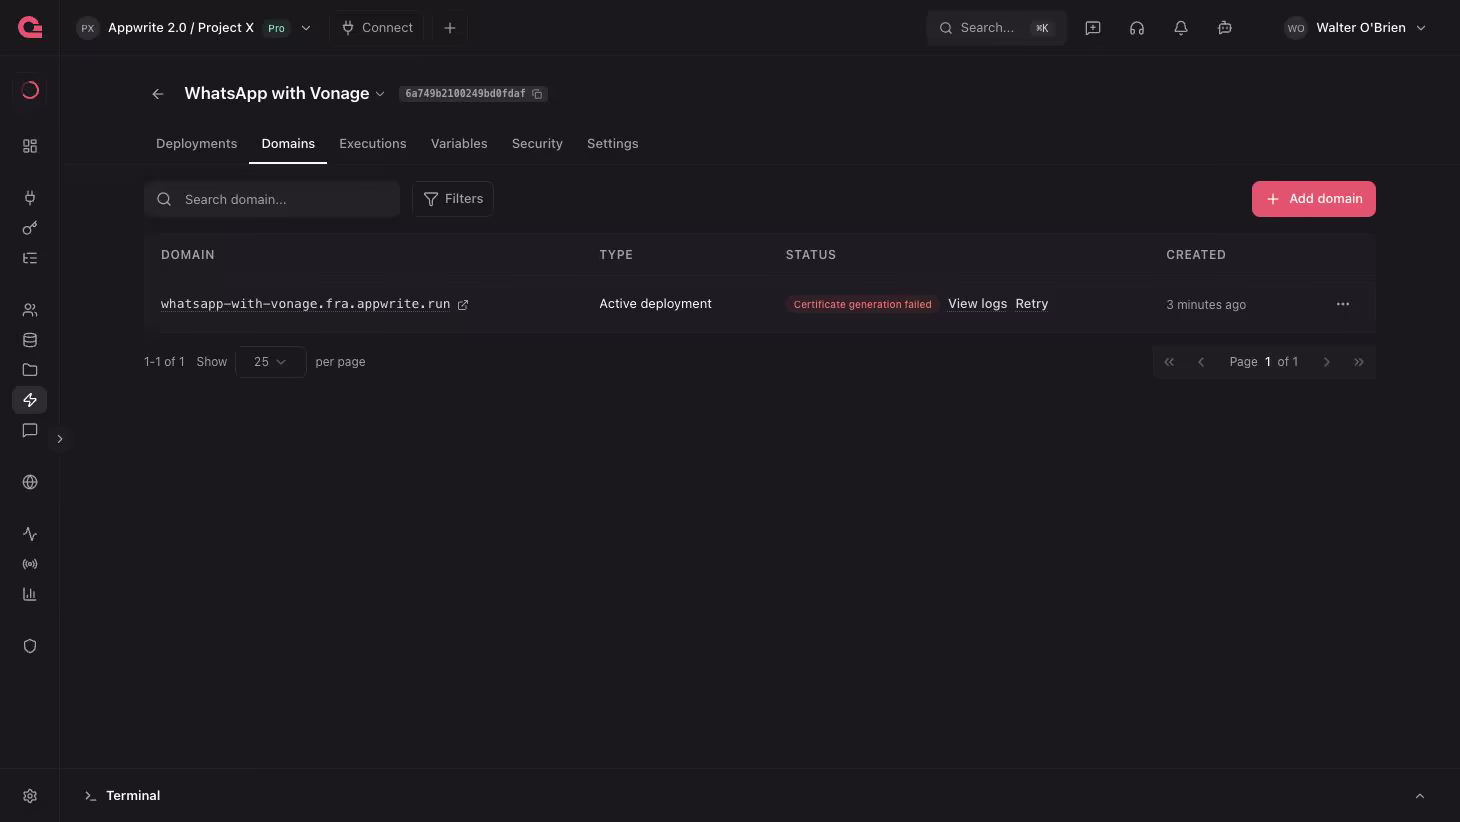Open the Terminal panel label

pyautogui.click(x=133, y=796)
